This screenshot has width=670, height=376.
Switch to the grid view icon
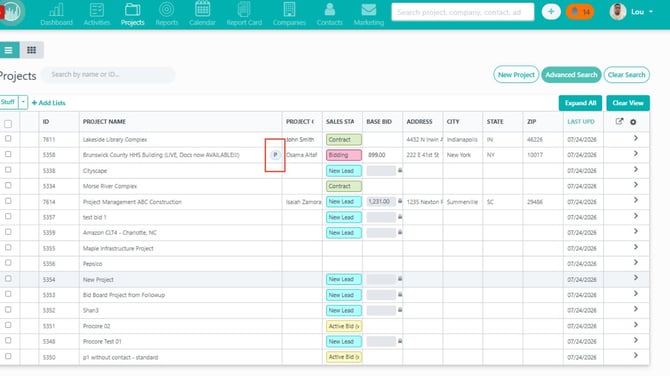[x=32, y=50]
